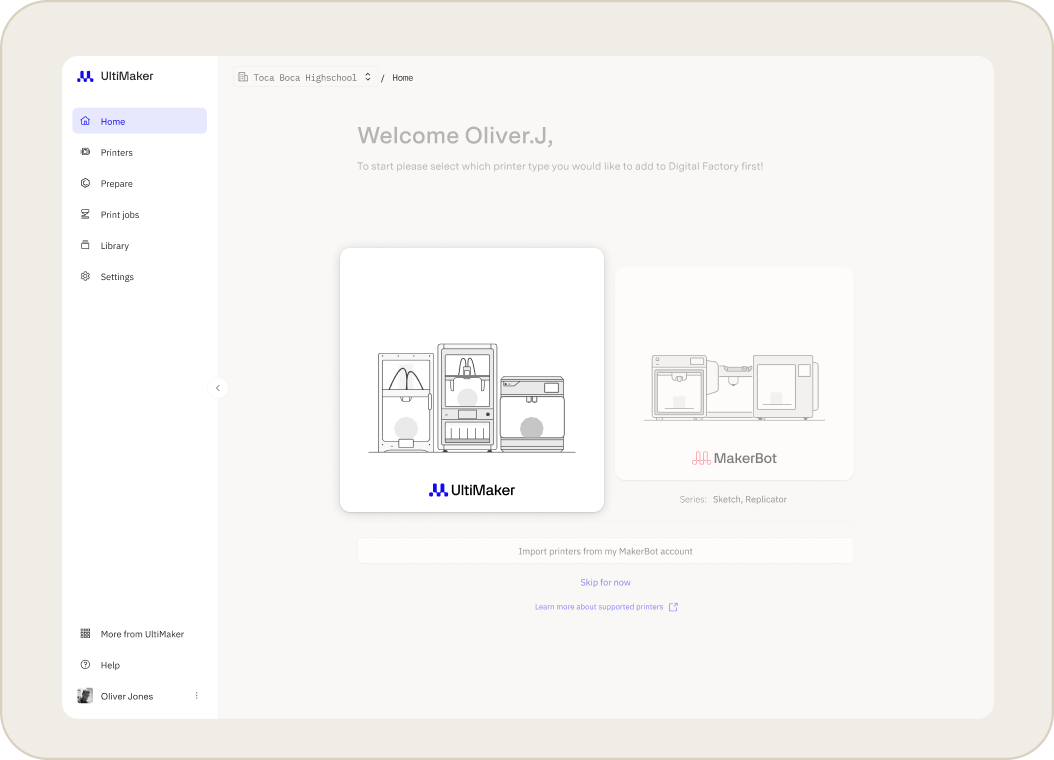Click the Skip for now link
Screen dimensions: 1054x760
point(606,582)
